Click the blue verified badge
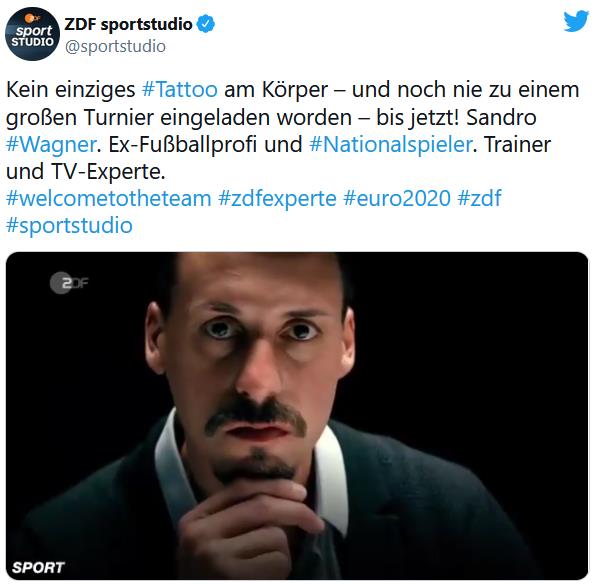This screenshot has height=585, width=596. (206, 24)
